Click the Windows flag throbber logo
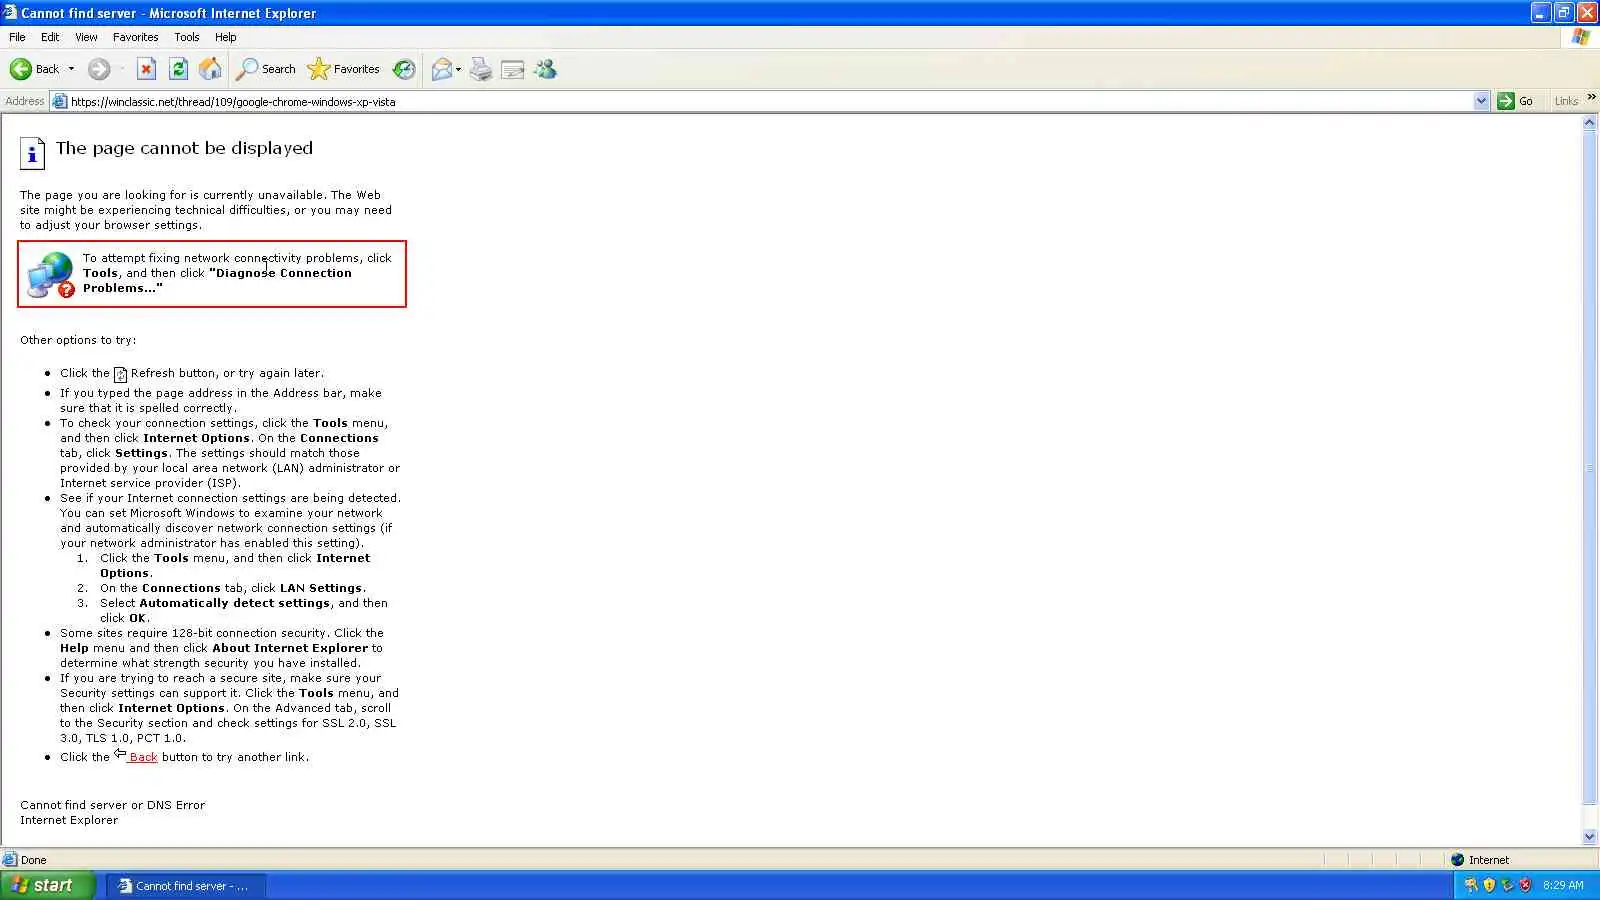The width and height of the screenshot is (1600, 900). click(1580, 37)
